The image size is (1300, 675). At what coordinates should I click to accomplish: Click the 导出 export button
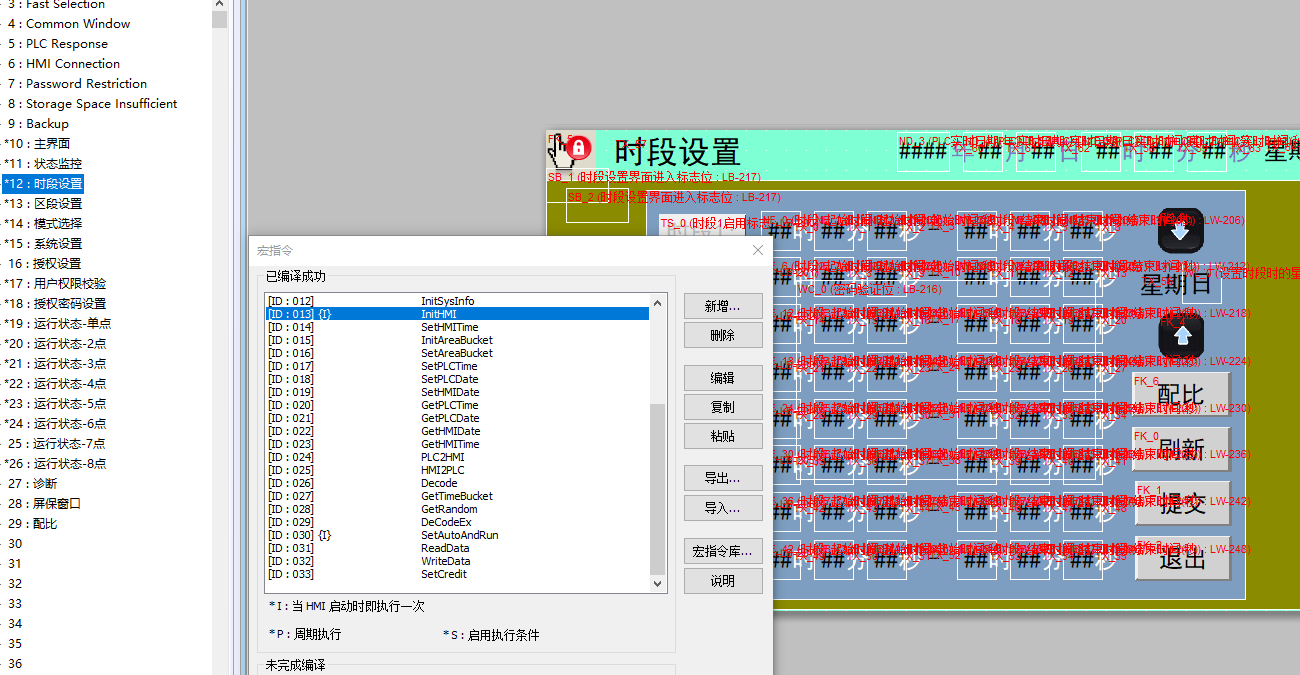[x=723, y=478]
